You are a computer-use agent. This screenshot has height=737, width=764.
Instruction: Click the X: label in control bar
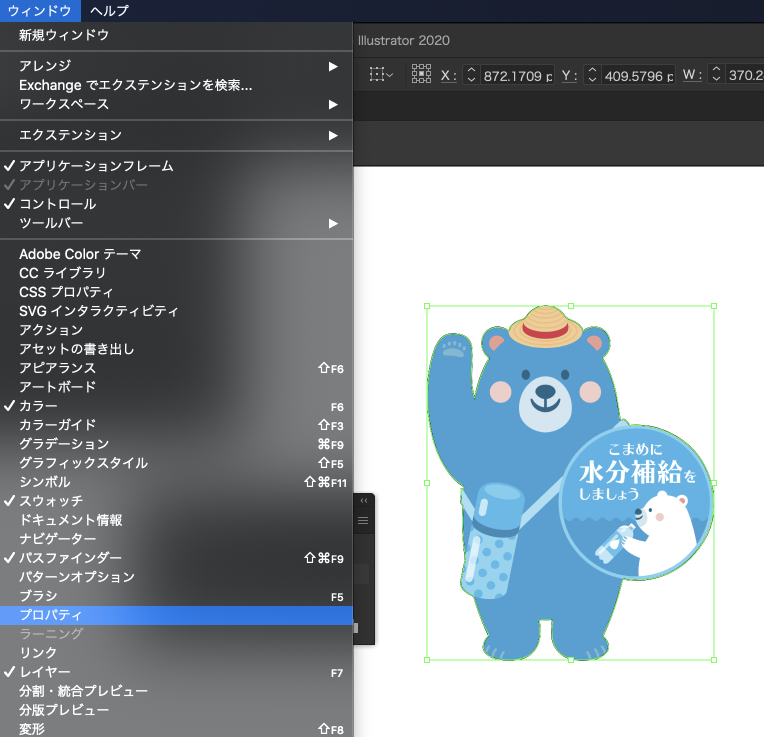449,76
